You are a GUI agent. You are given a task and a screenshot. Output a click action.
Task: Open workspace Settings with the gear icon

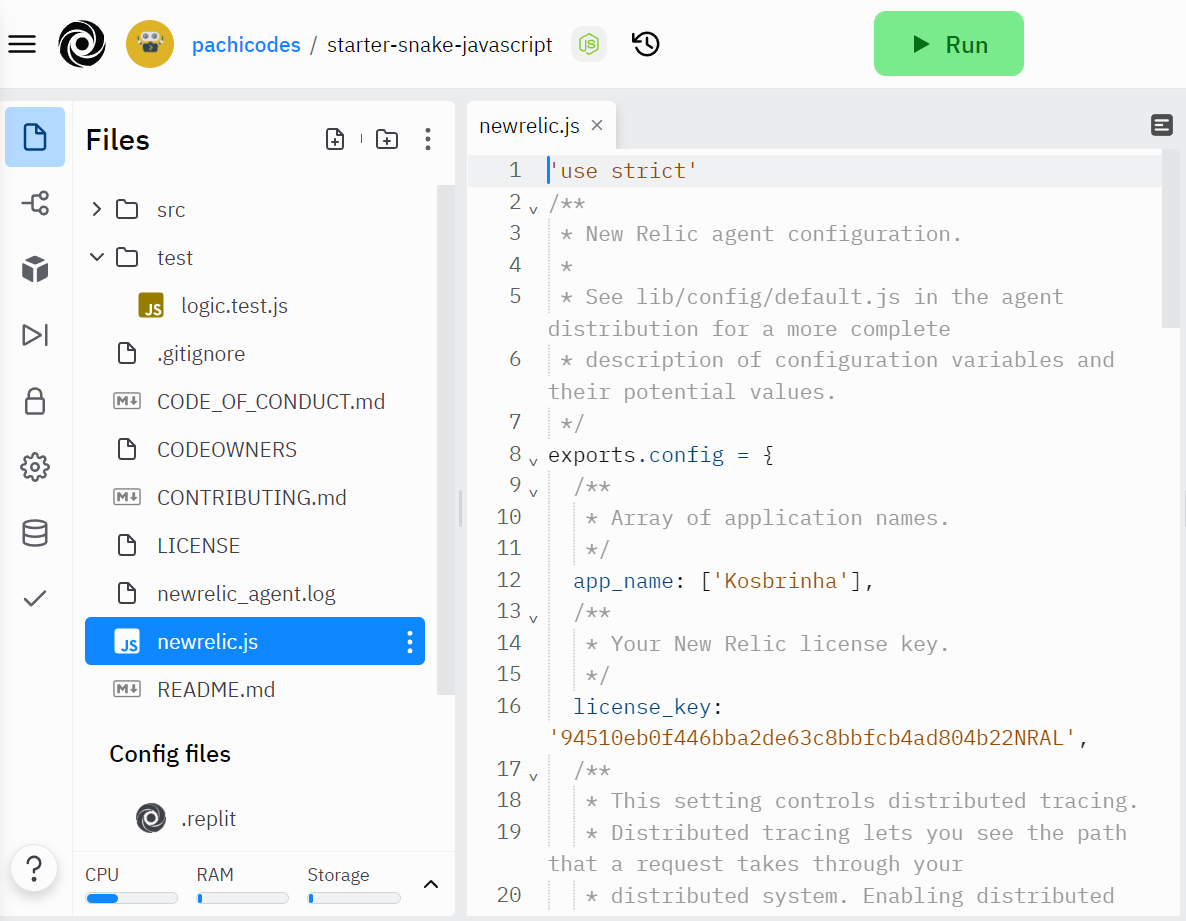35,467
